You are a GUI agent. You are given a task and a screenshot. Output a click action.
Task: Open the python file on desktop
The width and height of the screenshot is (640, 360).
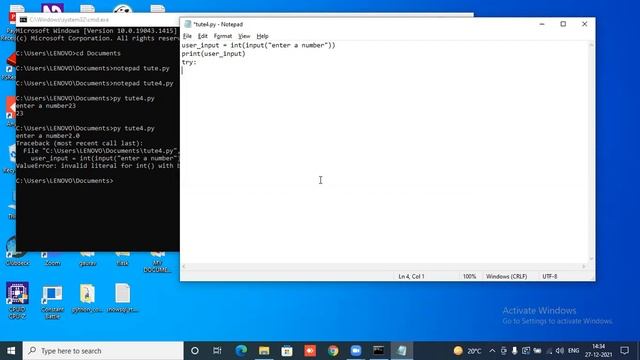pyautogui.click(x=87, y=298)
